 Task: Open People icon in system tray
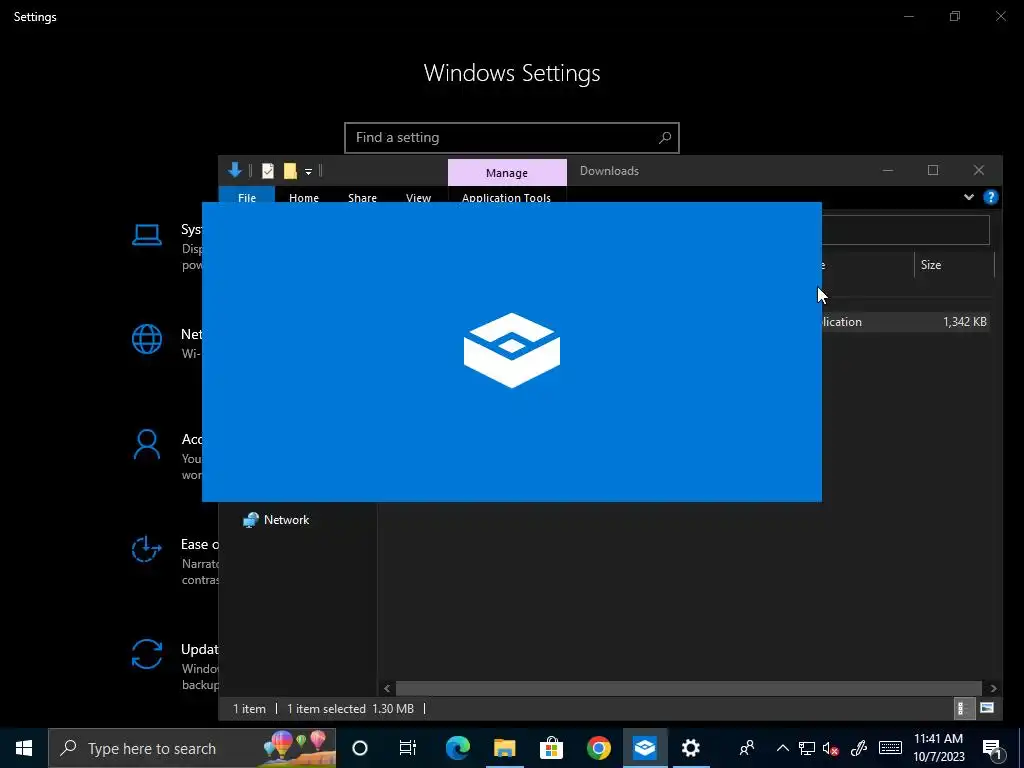pos(746,748)
